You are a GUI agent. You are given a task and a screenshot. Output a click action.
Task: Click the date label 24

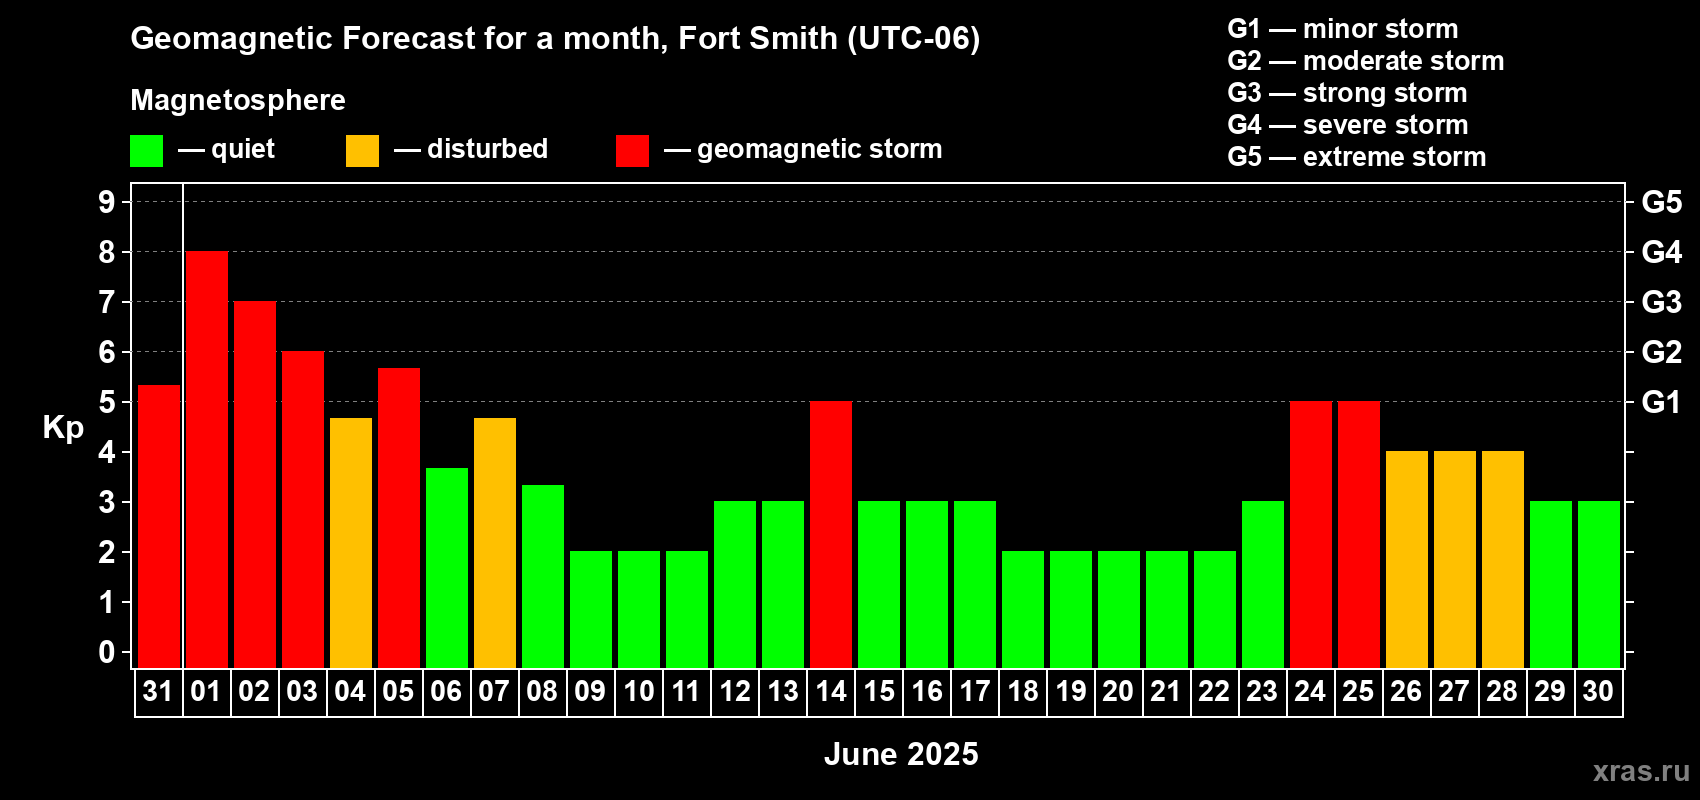tap(1310, 691)
